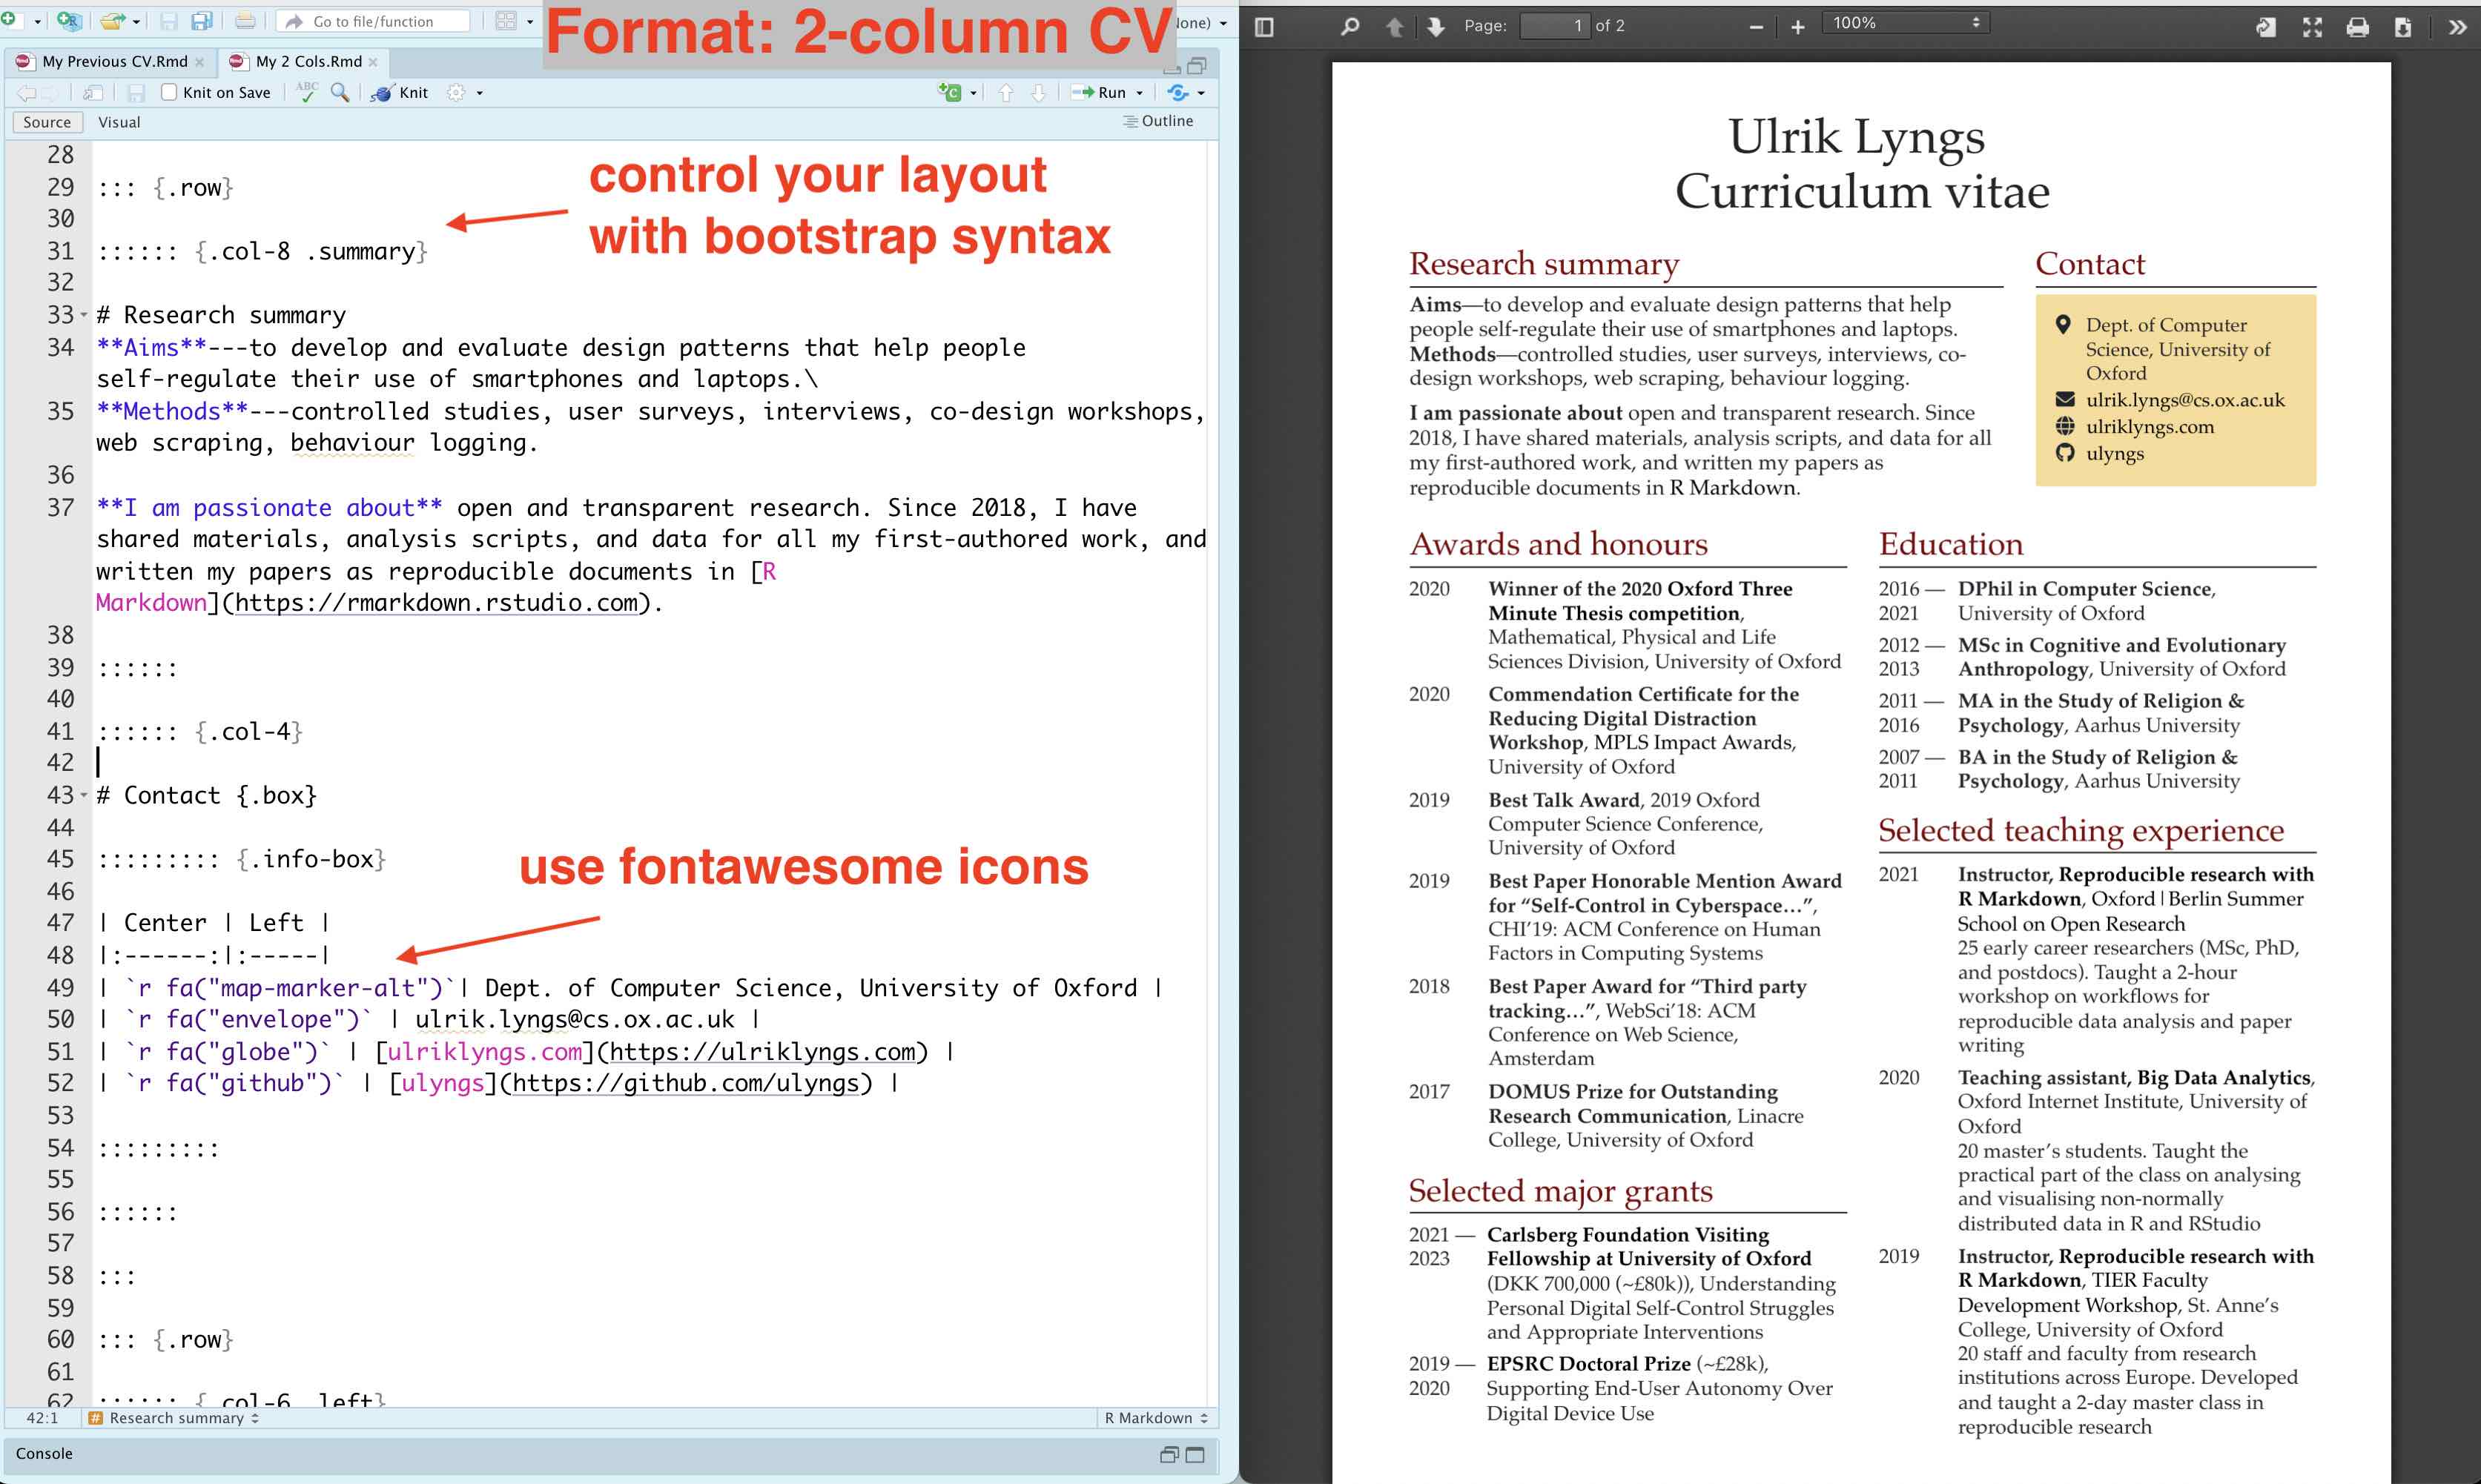This screenshot has height=1484, width=2481.
Task: Toggle the PDF viewer sidebar
Action: click(1264, 27)
